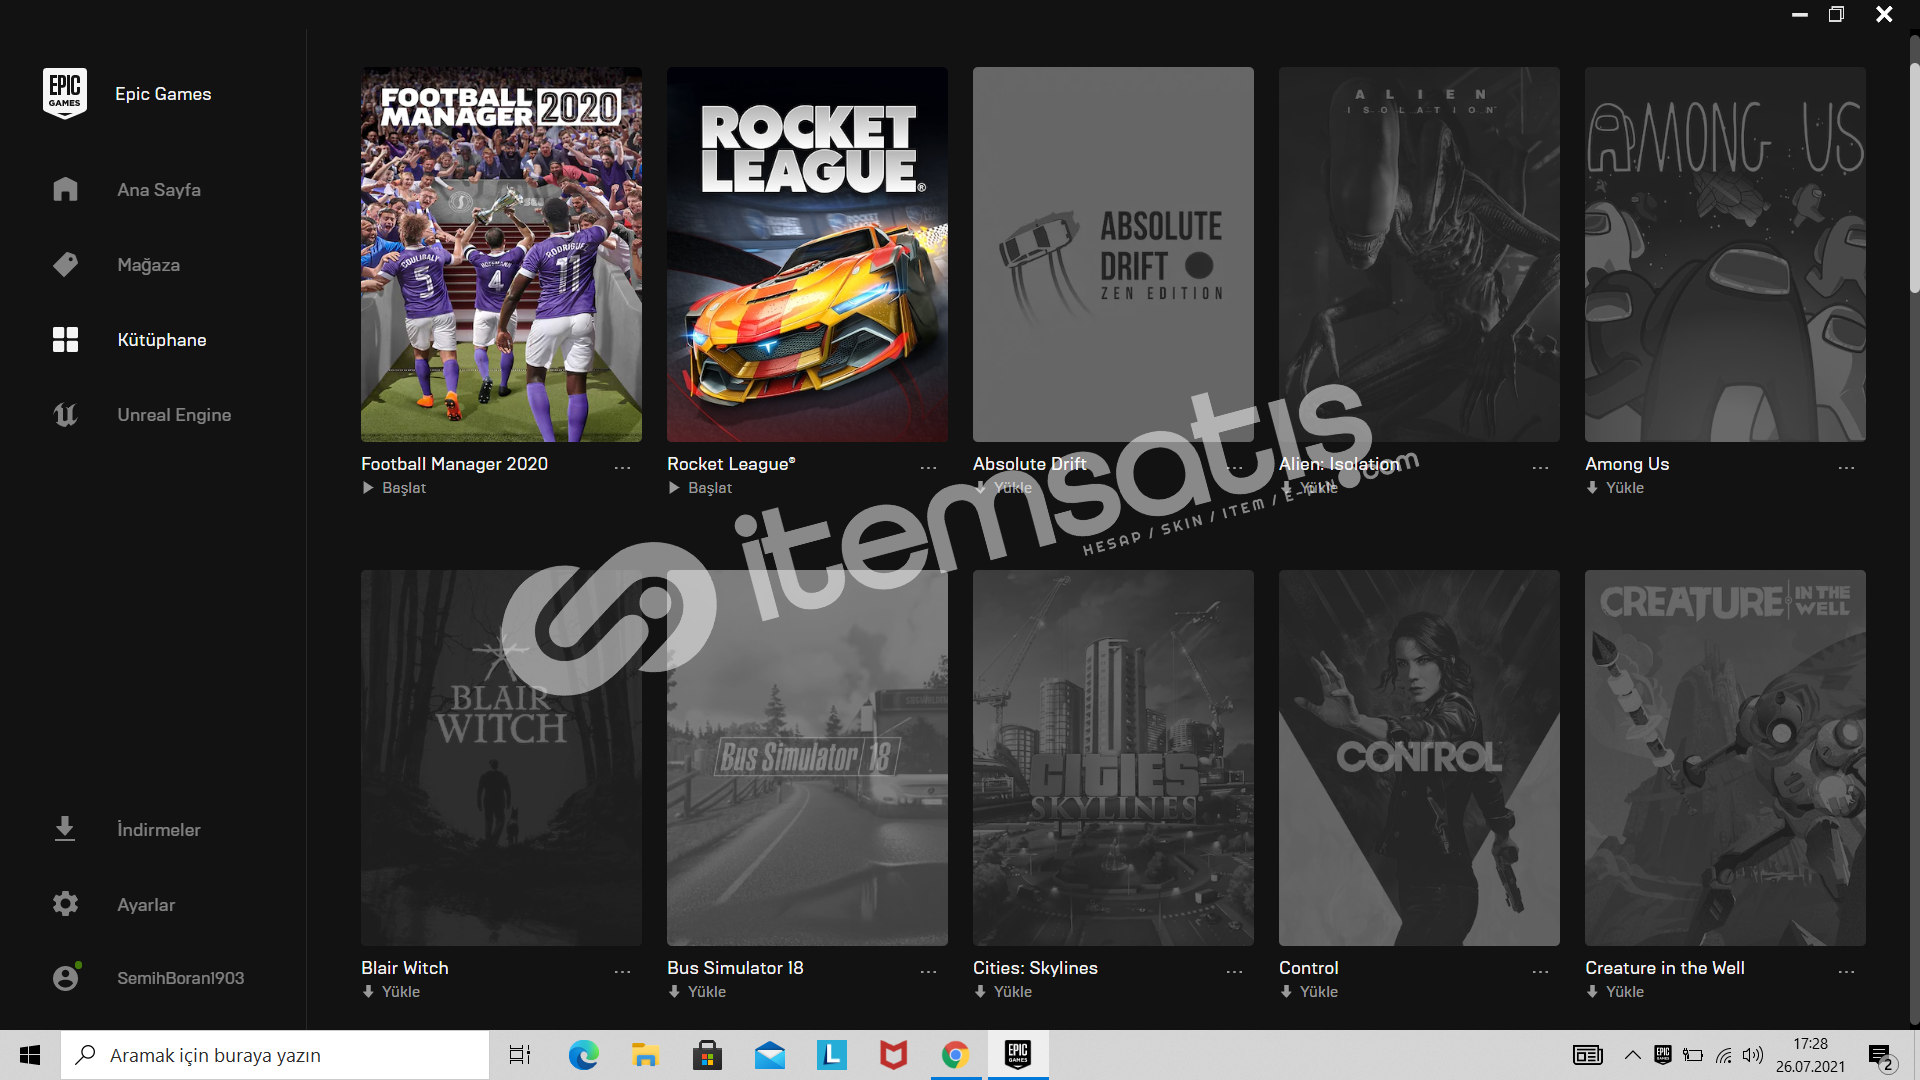
Task: Open options menu for Creature in the Well
Action: point(1846,972)
